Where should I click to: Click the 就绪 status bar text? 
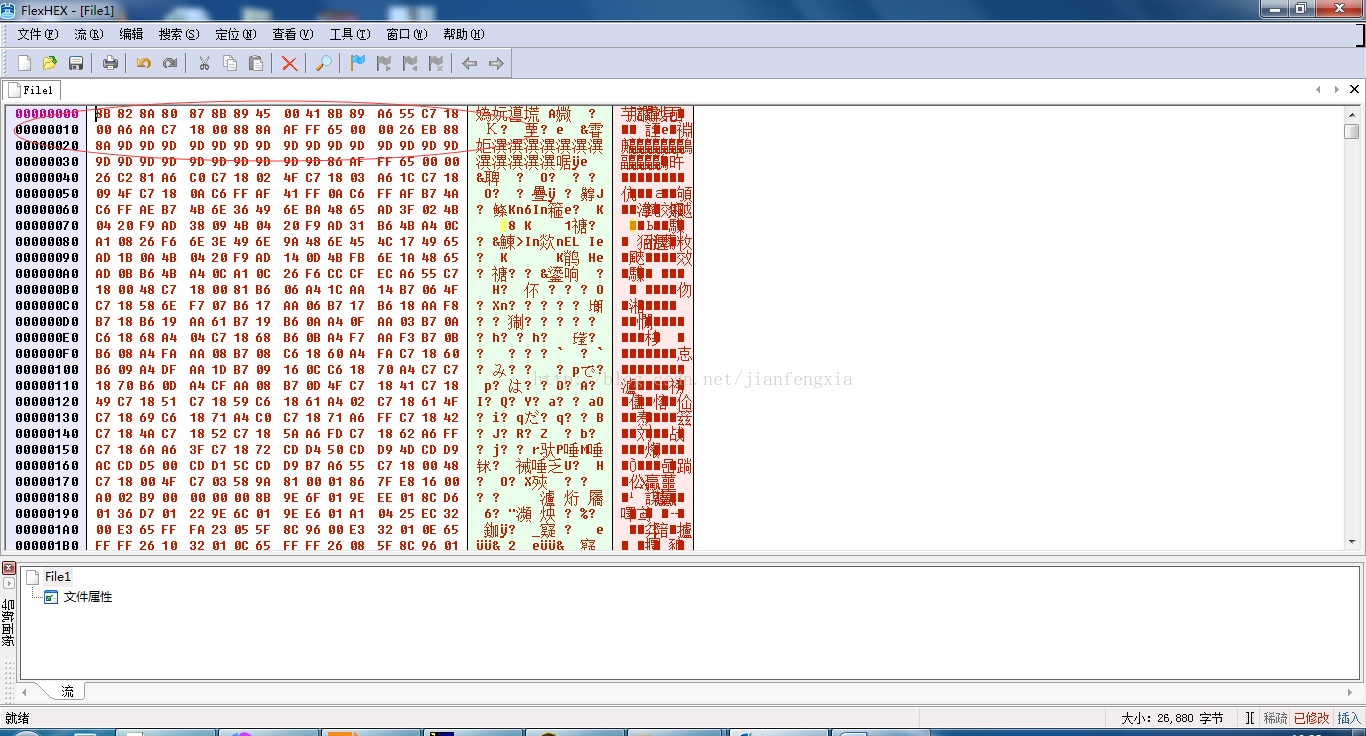[17, 718]
